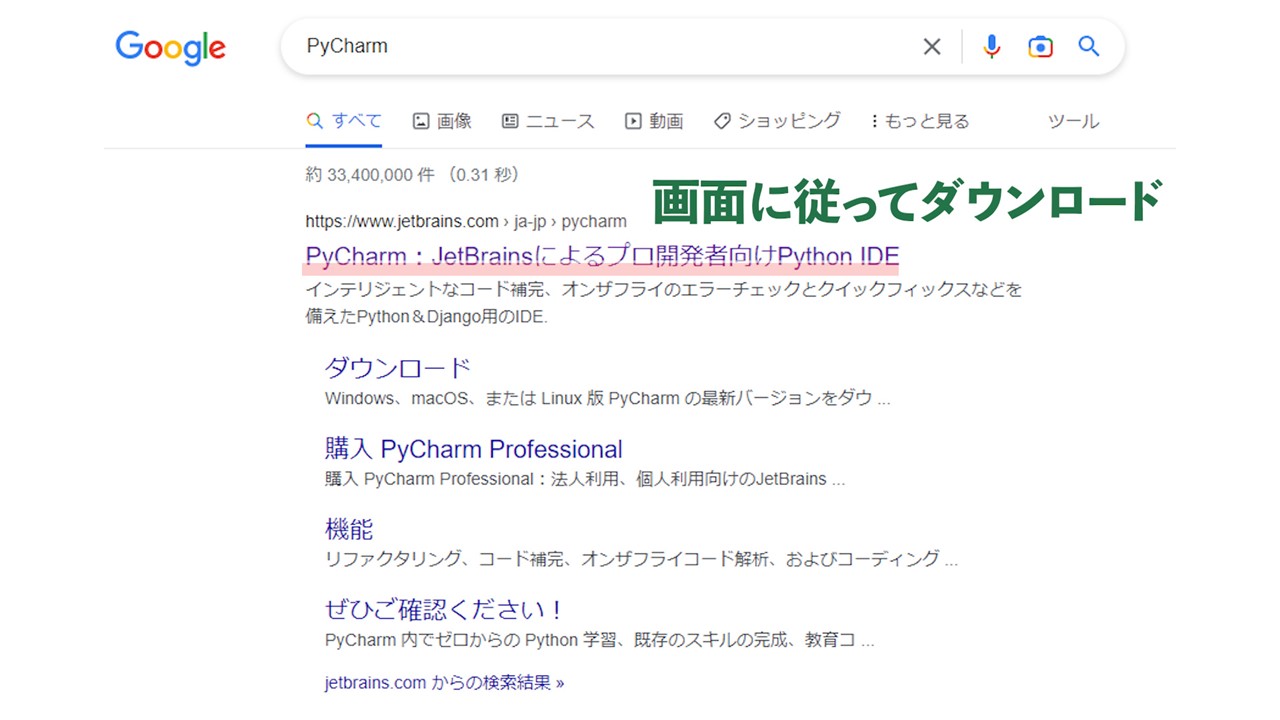Open the ダウンロード sitelink

click(x=397, y=368)
